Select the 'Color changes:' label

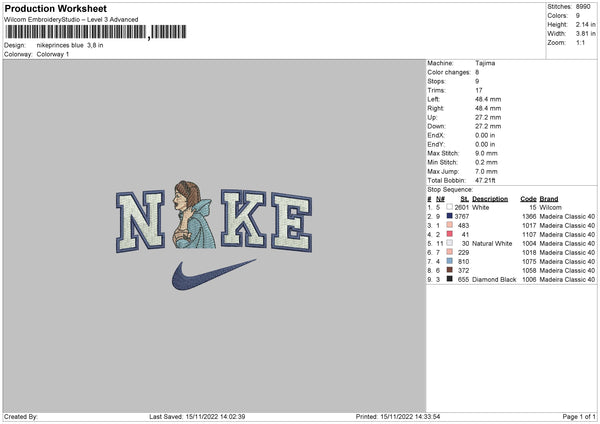click(x=449, y=72)
